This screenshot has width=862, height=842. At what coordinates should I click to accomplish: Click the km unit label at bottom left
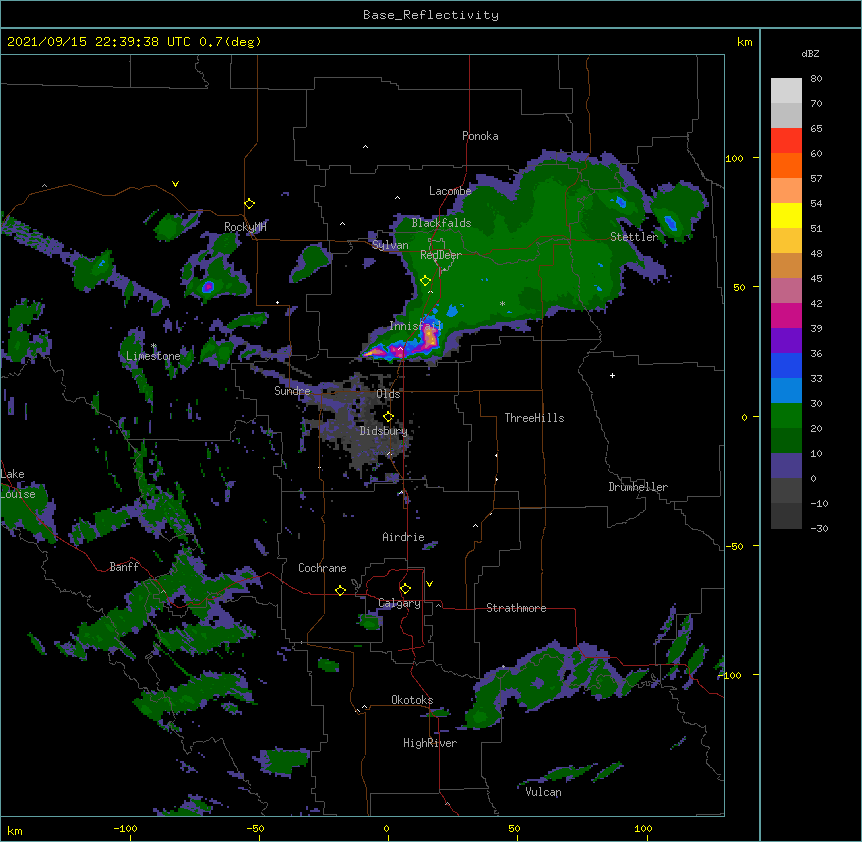pos(15,830)
